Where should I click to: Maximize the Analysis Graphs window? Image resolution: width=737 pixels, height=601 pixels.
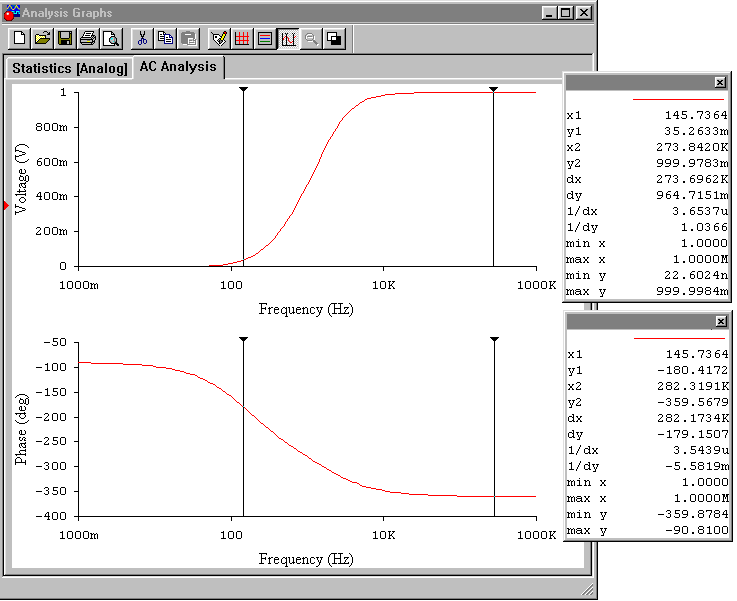click(566, 13)
